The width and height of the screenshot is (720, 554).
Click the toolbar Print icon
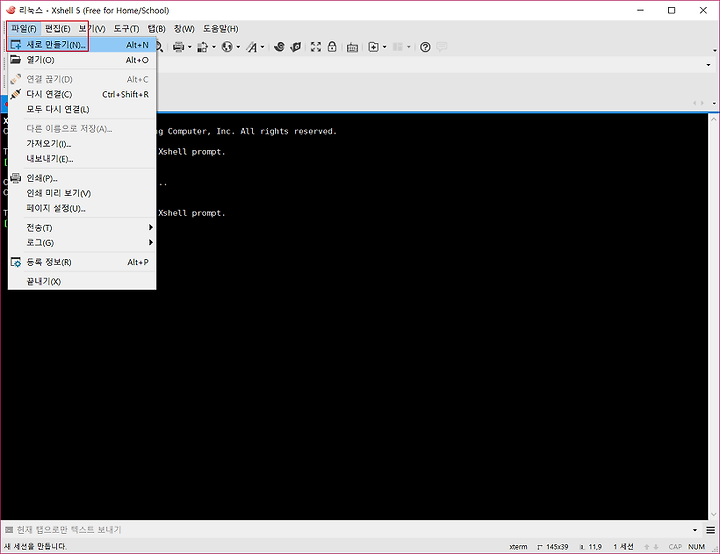[x=178, y=47]
